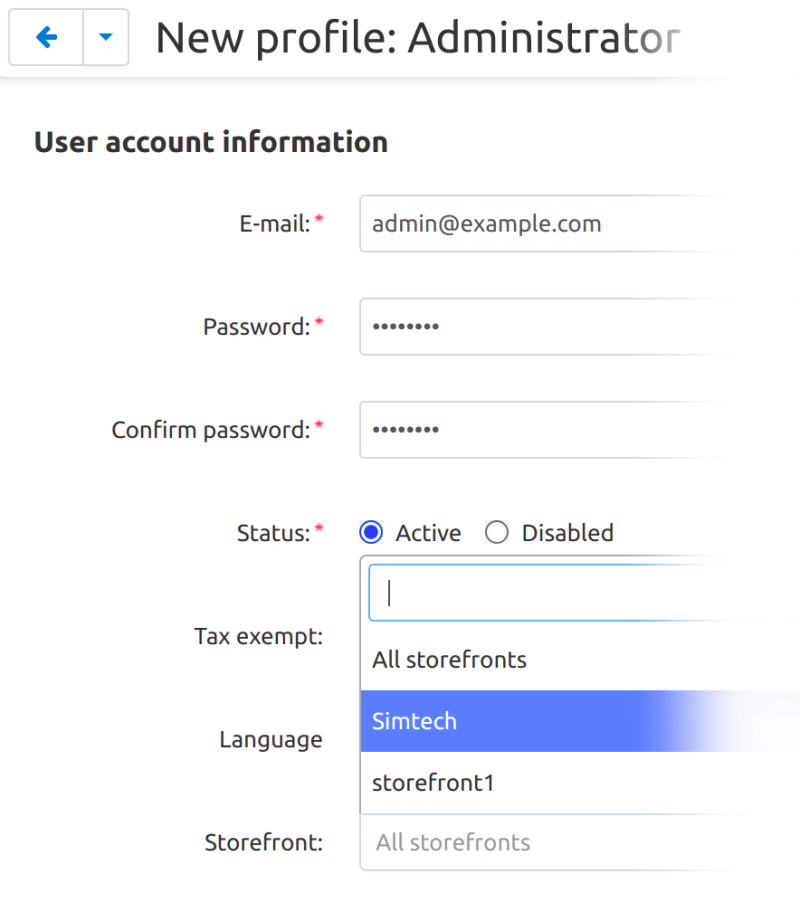The width and height of the screenshot is (800, 912).
Task: Click the "Storefront:" label text
Action: (264, 842)
